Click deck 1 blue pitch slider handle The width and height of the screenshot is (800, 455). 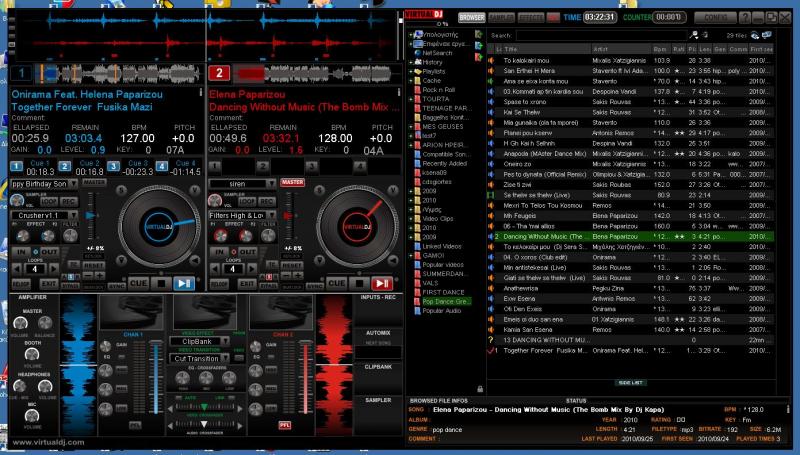click(91, 216)
